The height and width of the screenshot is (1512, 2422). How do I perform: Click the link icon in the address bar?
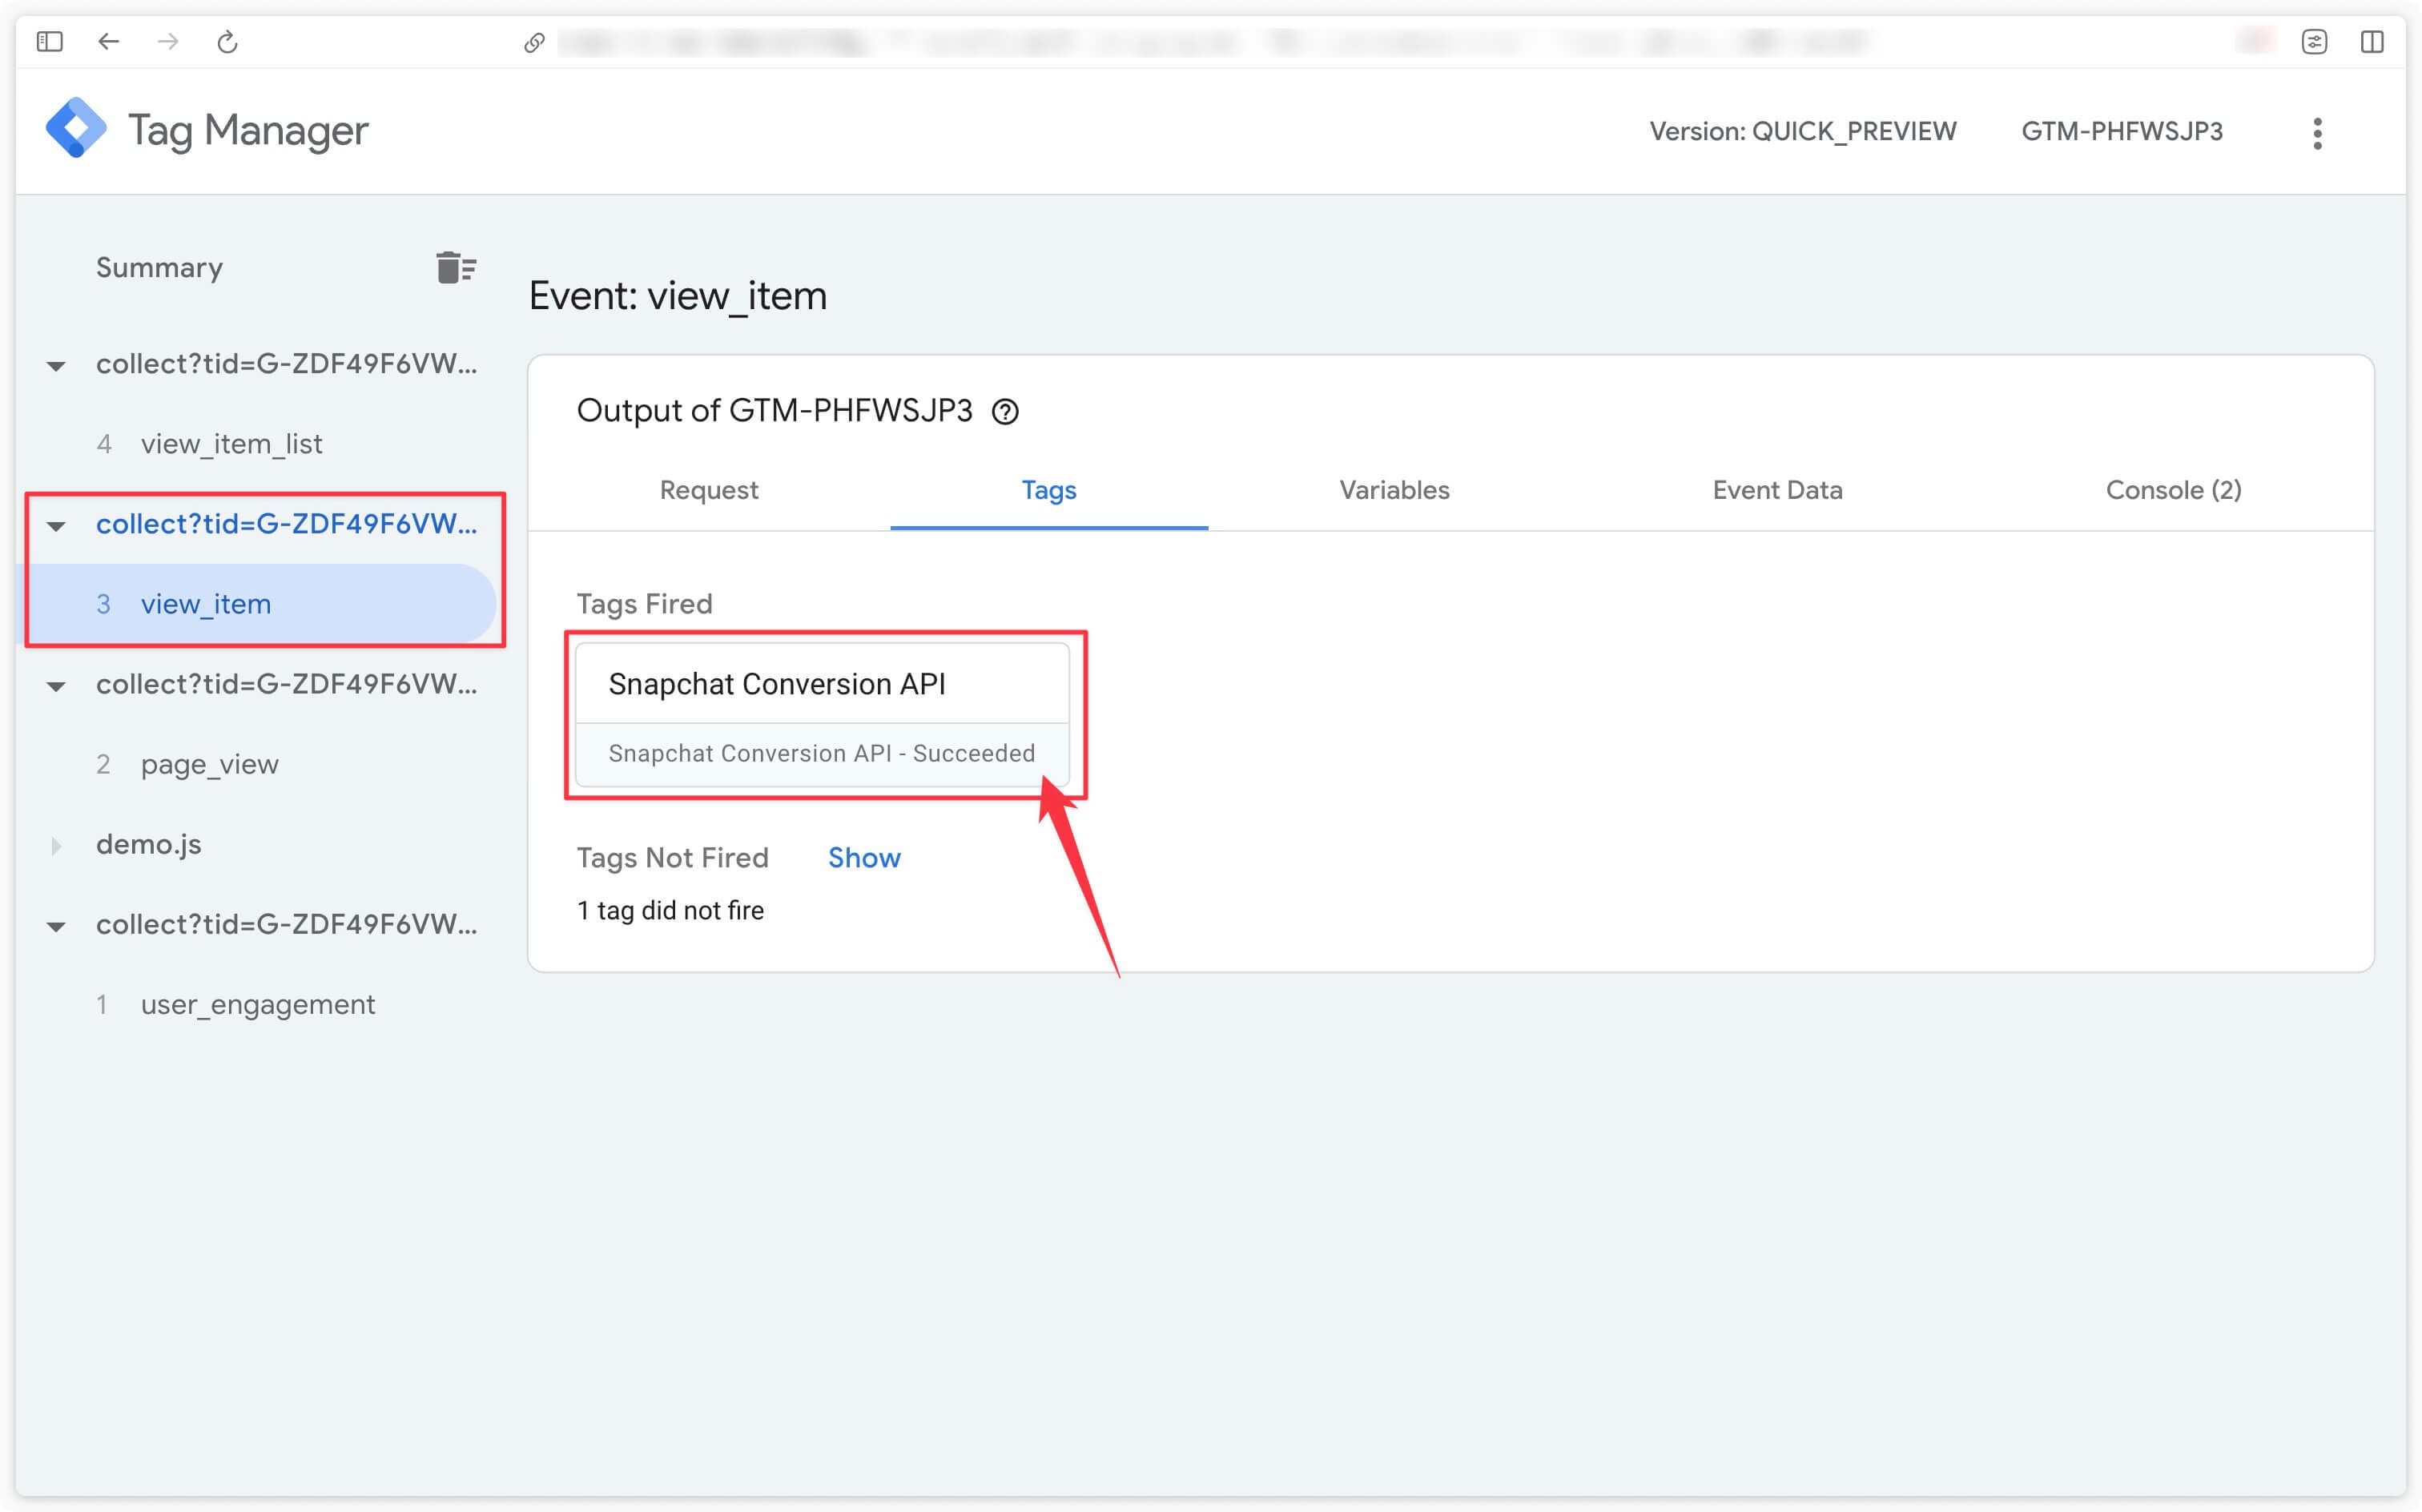534,42
